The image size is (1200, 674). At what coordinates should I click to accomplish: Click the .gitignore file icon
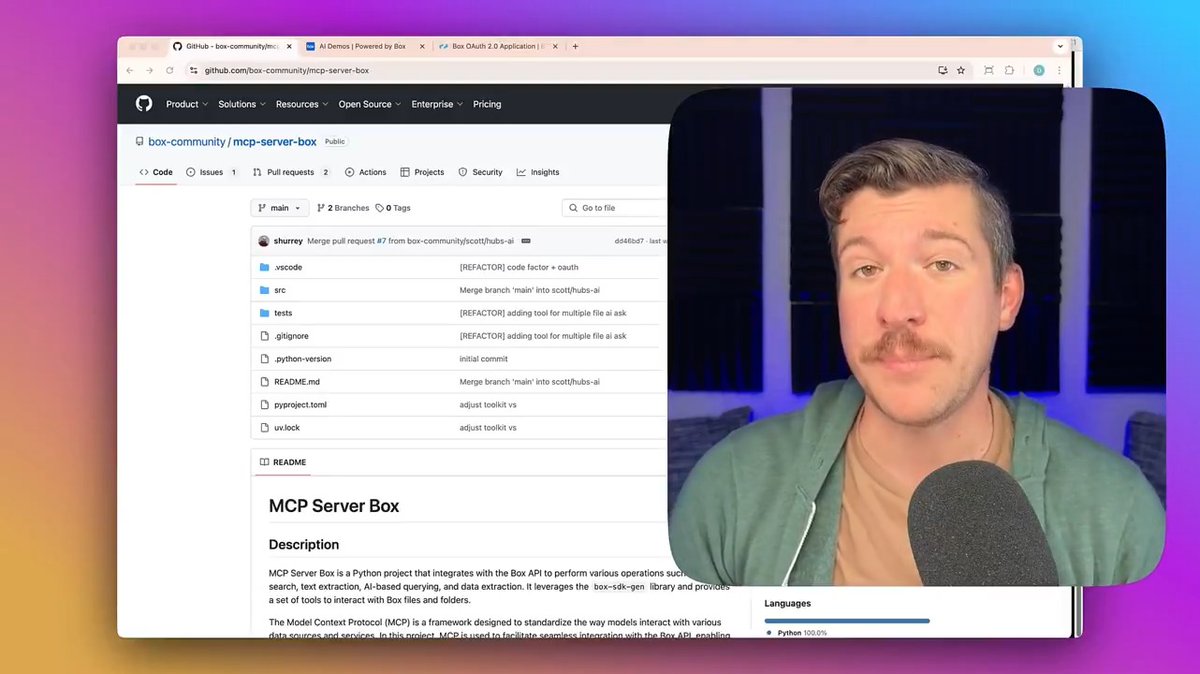click(265, 336)
